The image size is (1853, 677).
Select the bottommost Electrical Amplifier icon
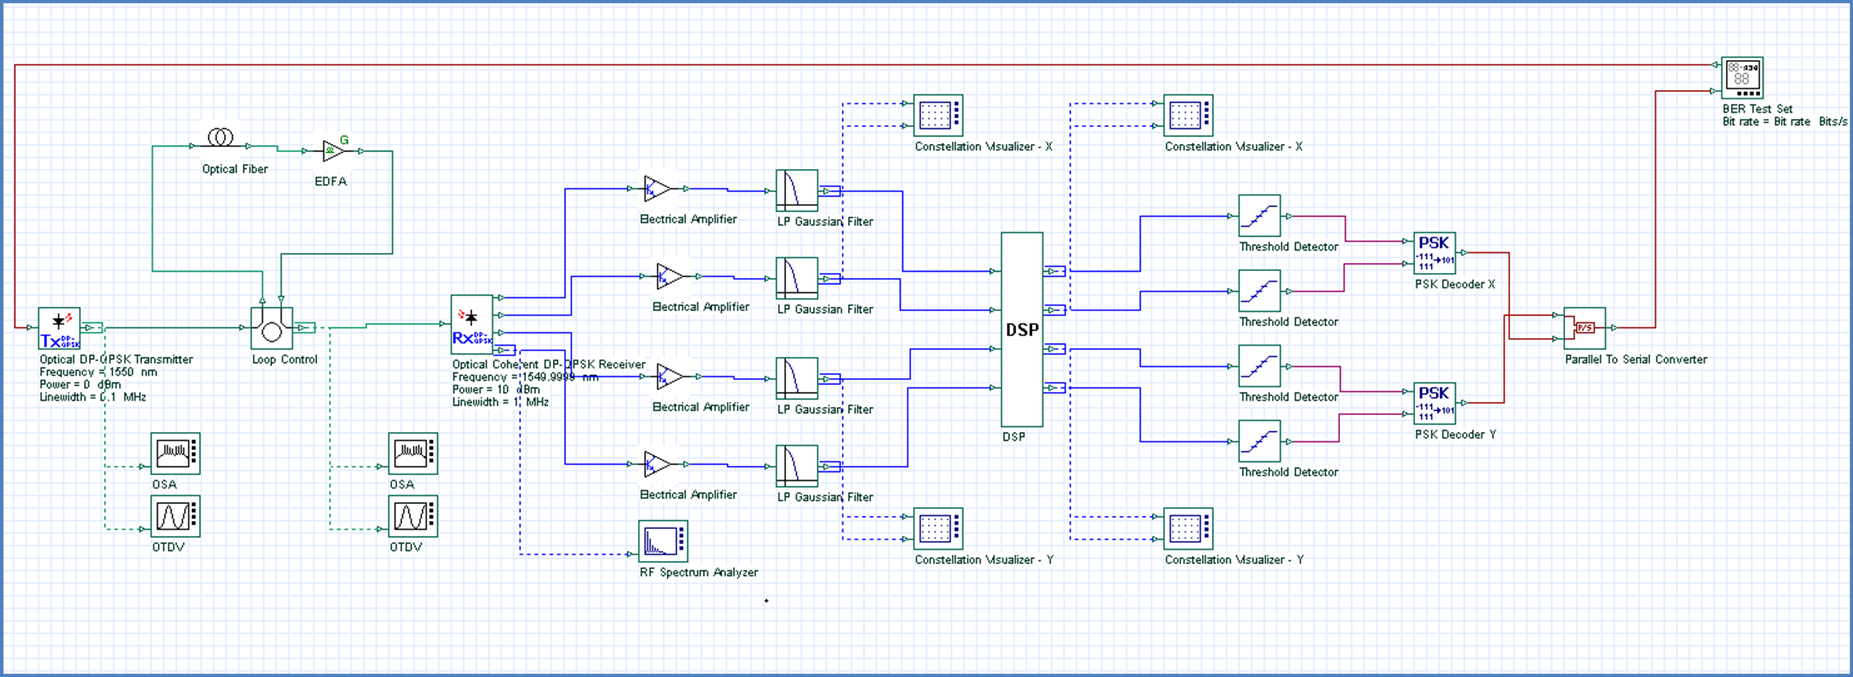click(x=658, y=464)
